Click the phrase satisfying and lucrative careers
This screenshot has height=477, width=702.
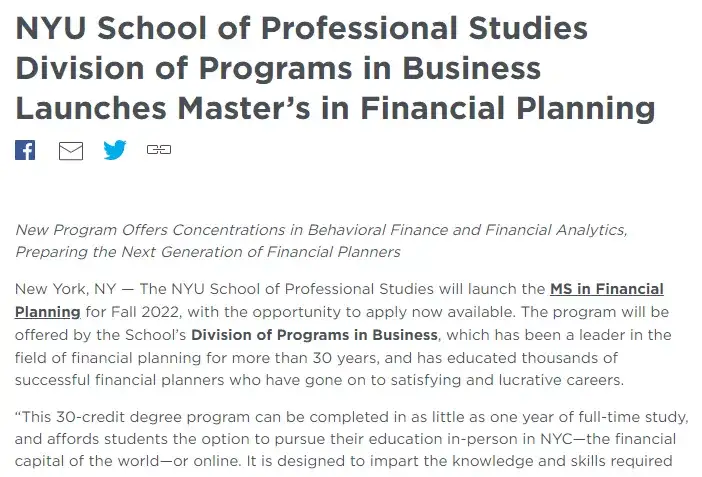(x=507, y=380)
